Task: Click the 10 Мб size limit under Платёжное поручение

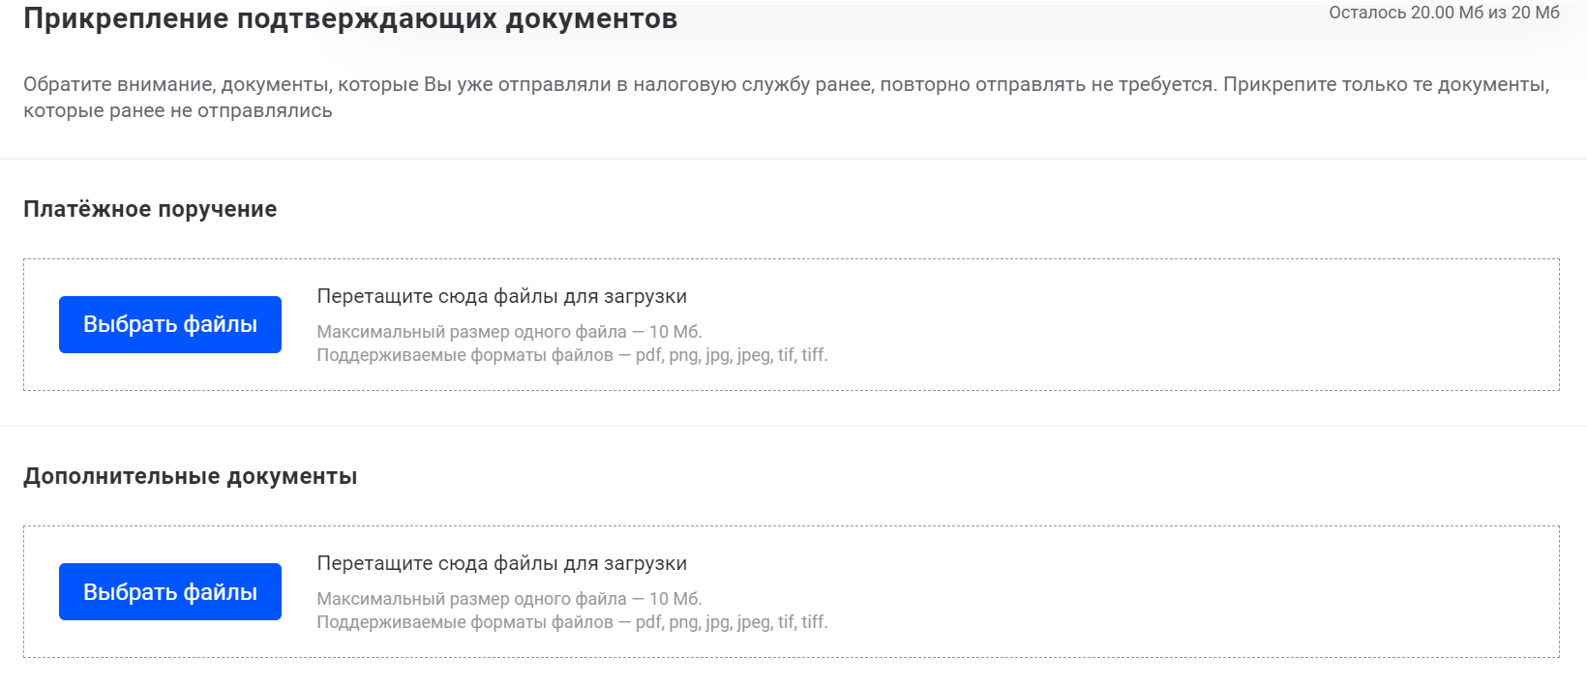Action: (x=674, y=332)
